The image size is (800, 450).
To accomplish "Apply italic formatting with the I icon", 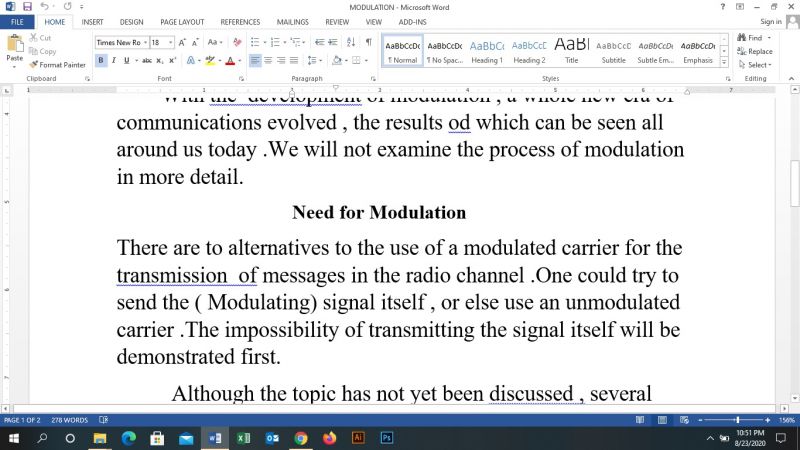I will point(113,60).
